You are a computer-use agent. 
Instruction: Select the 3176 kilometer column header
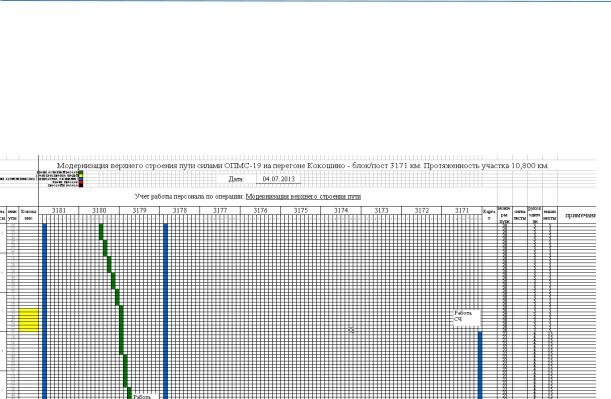click(x=260, y=210)
